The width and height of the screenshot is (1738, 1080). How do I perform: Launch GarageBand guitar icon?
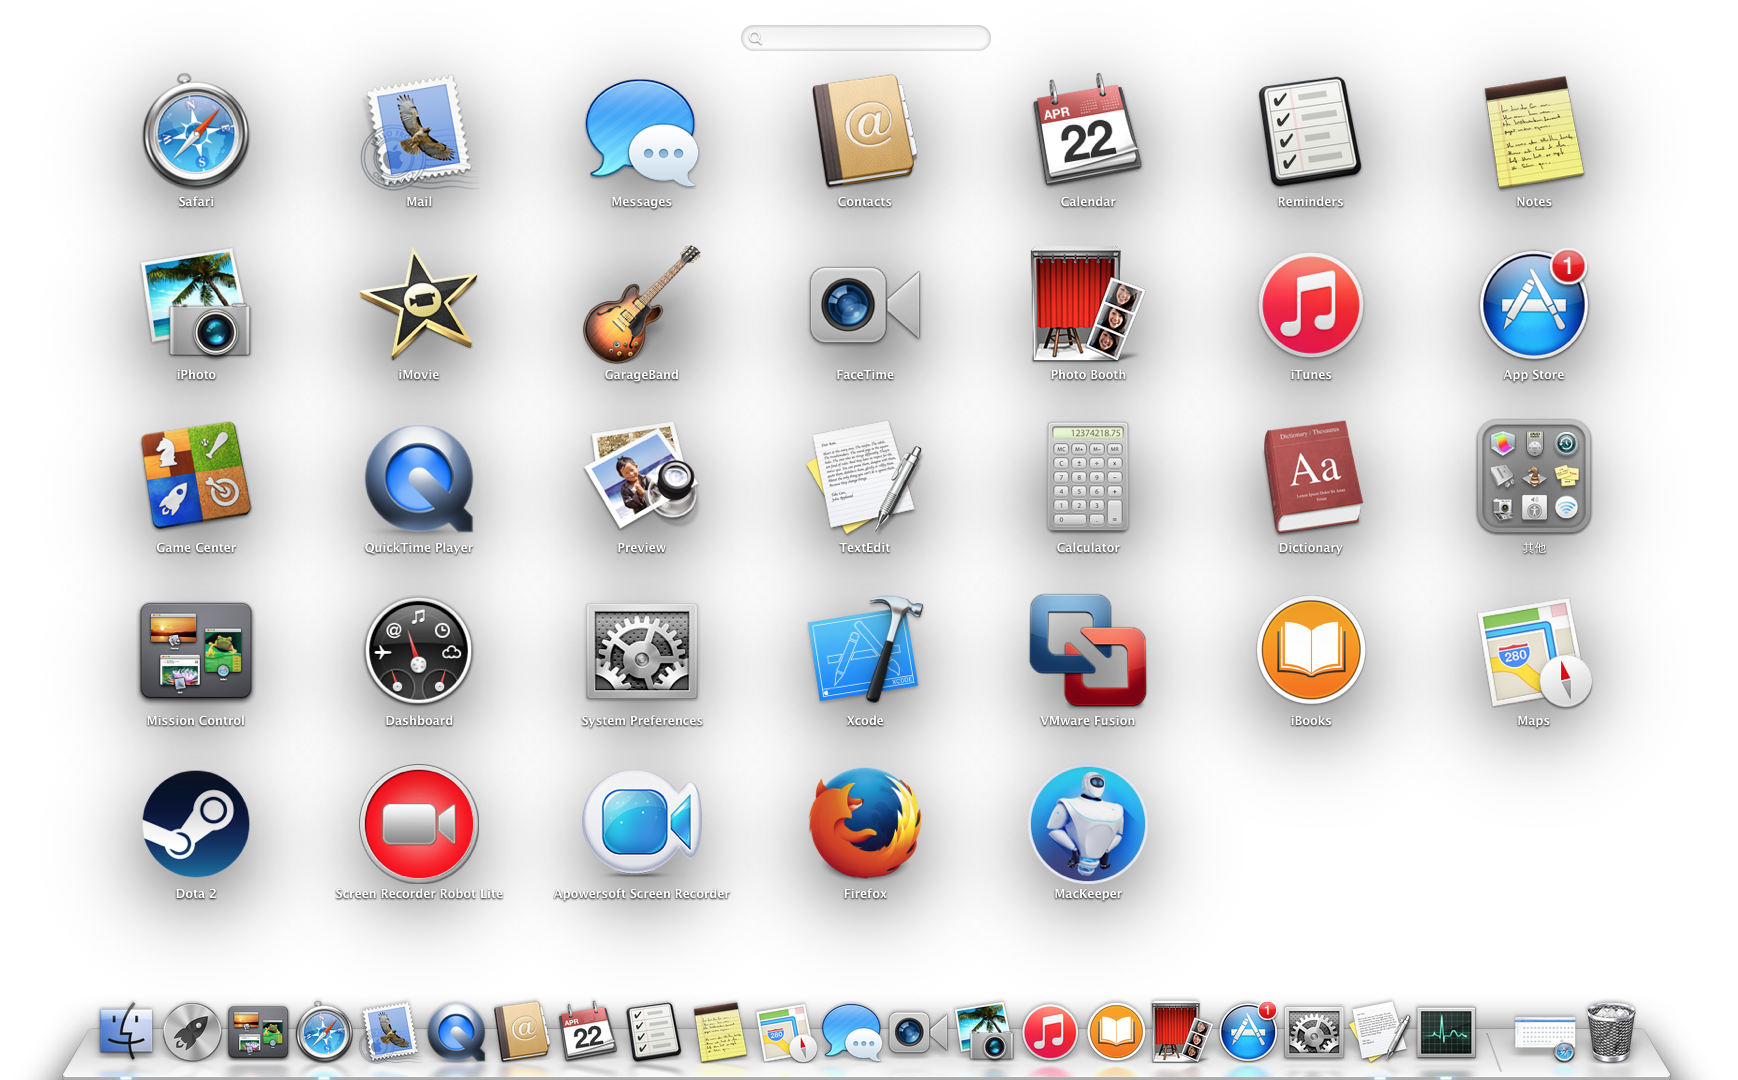[641, 304]
